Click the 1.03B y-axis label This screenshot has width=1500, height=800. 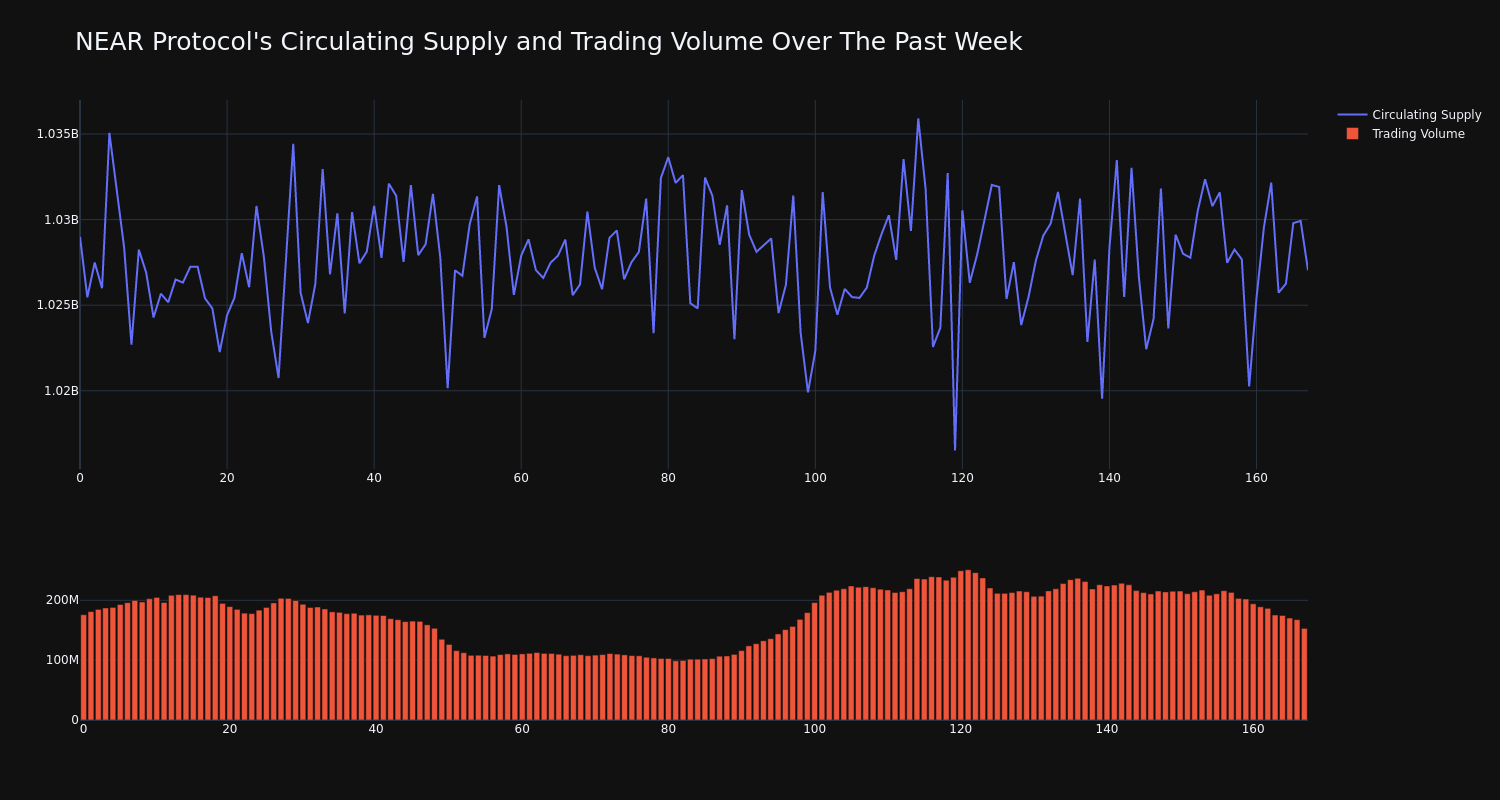[x=61, y=220]
